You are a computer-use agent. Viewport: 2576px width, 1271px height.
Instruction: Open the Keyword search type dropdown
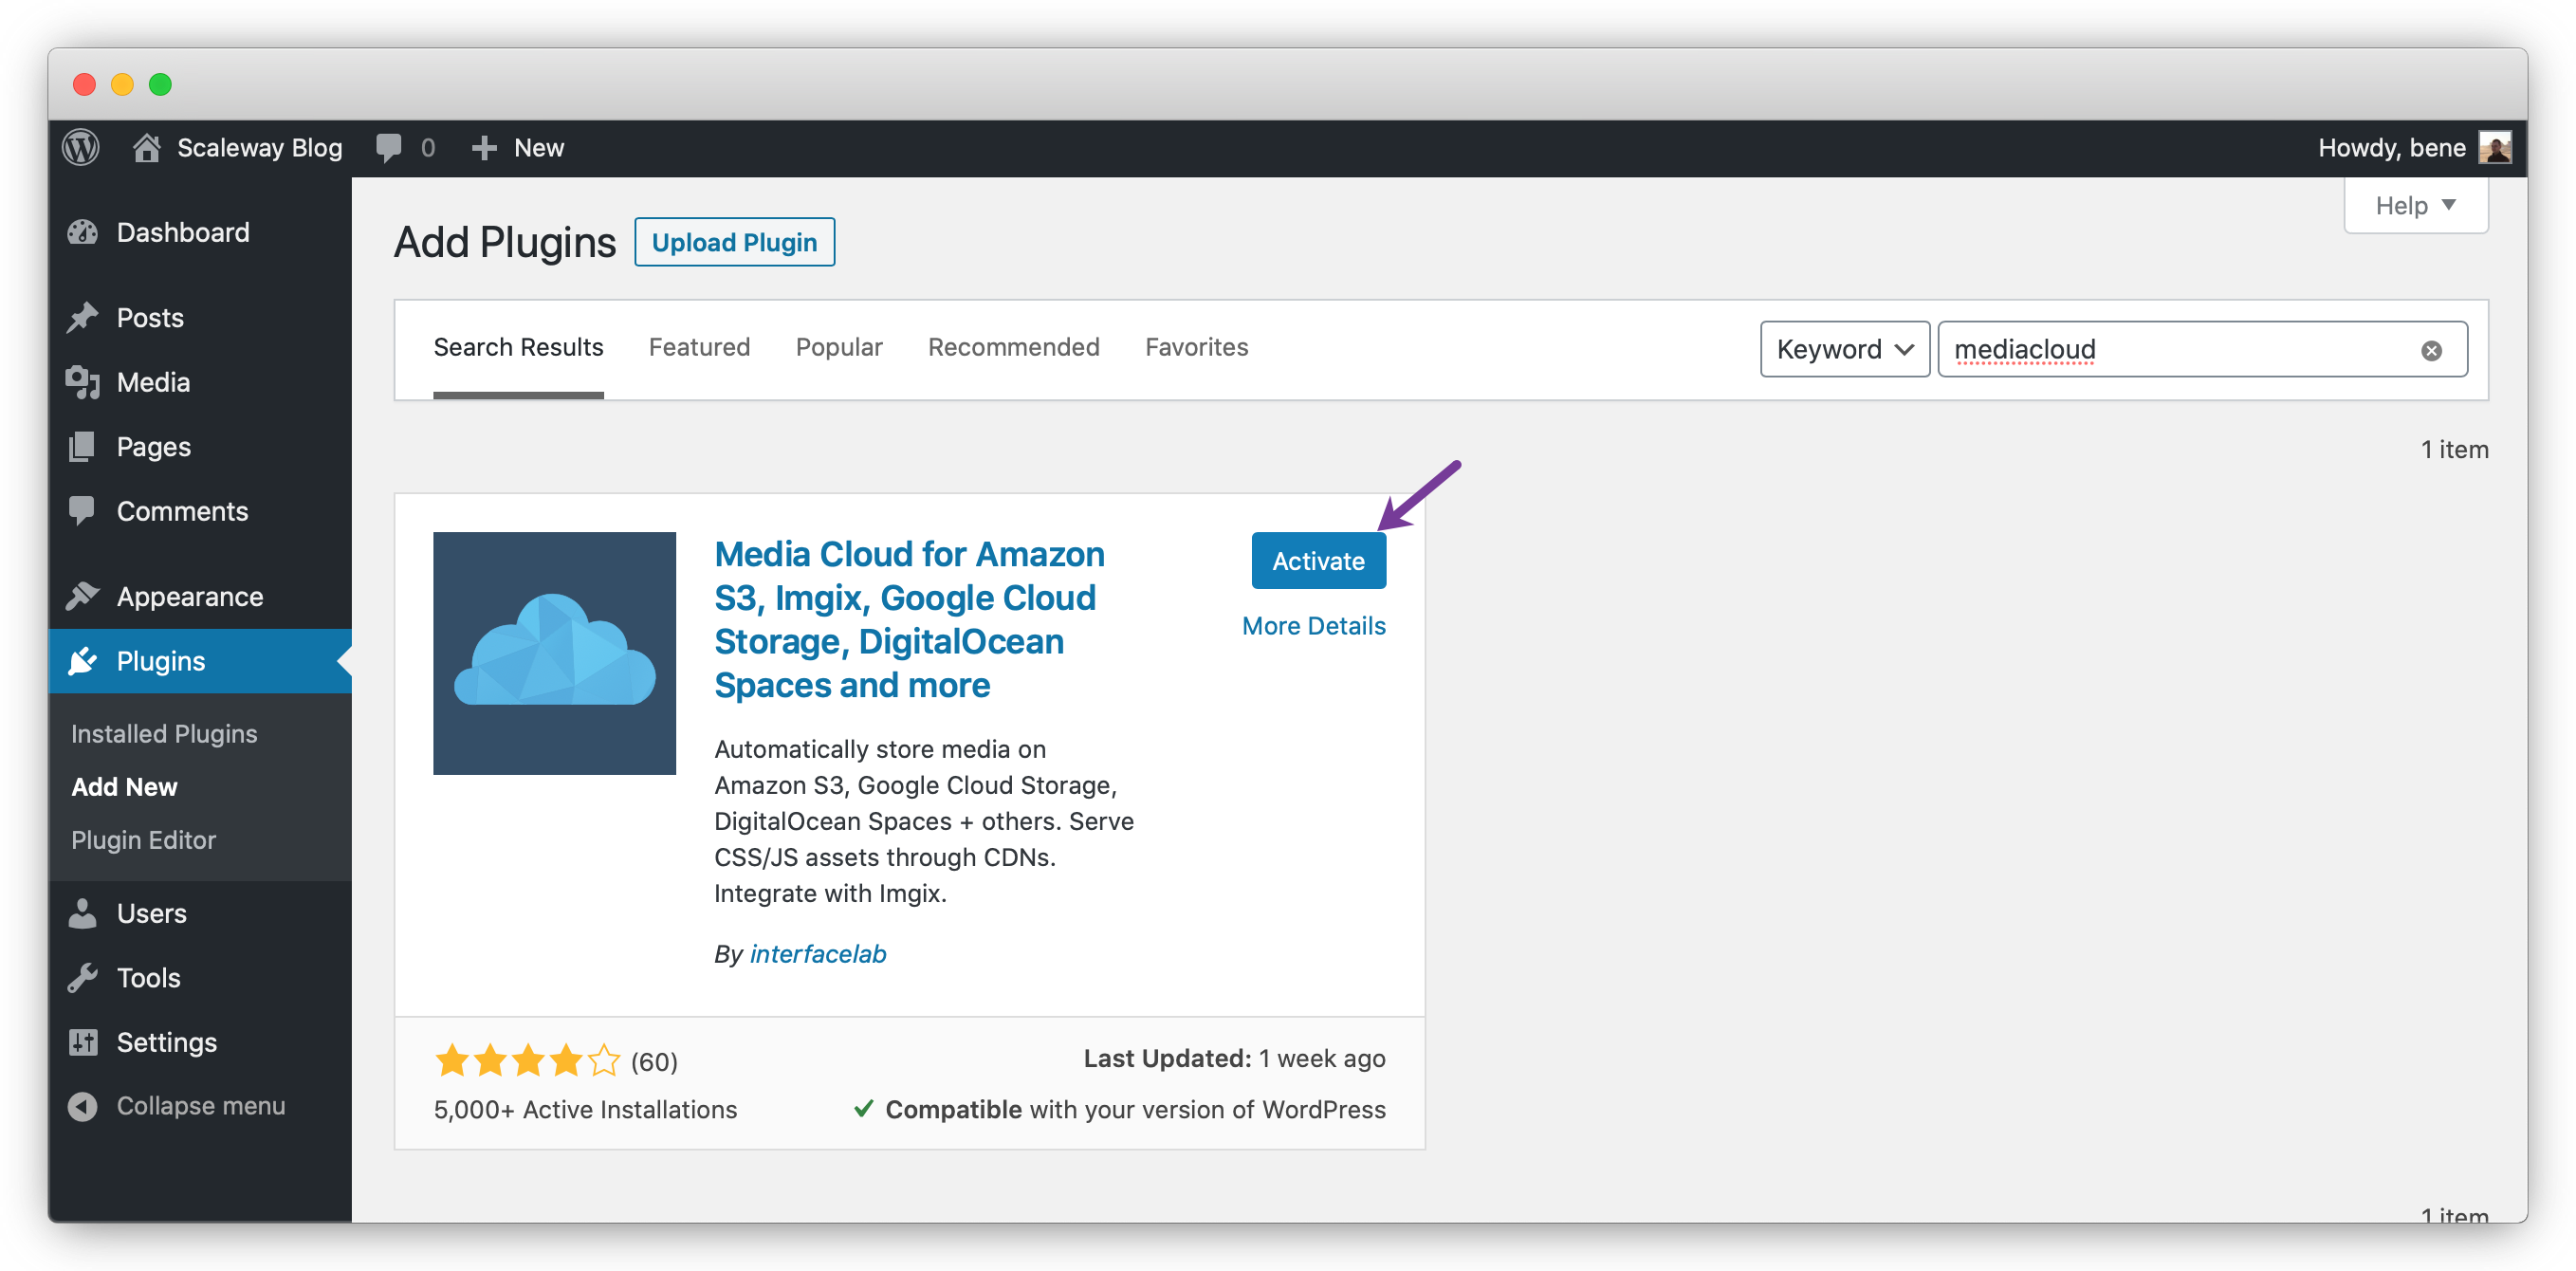(x=1843, y=349)
